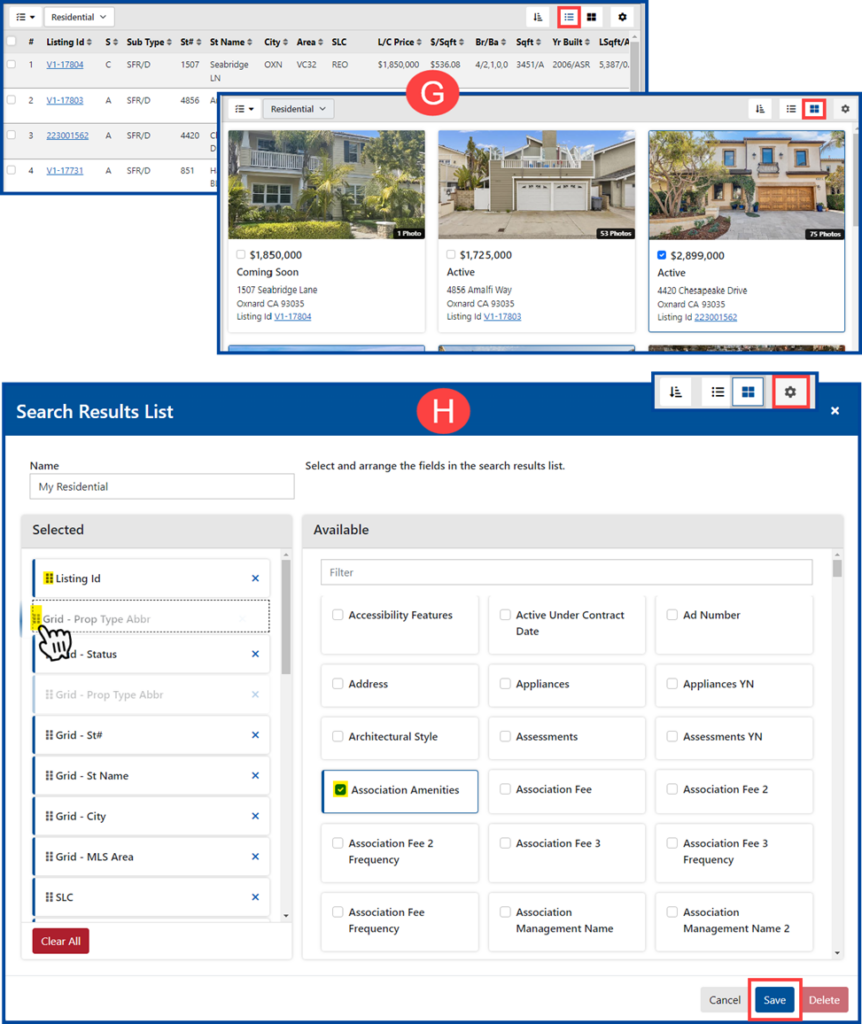This screenshot has width=862, height=1024.
Task: Select the grid view icon above Search Results List
Action: coord(748,392)
